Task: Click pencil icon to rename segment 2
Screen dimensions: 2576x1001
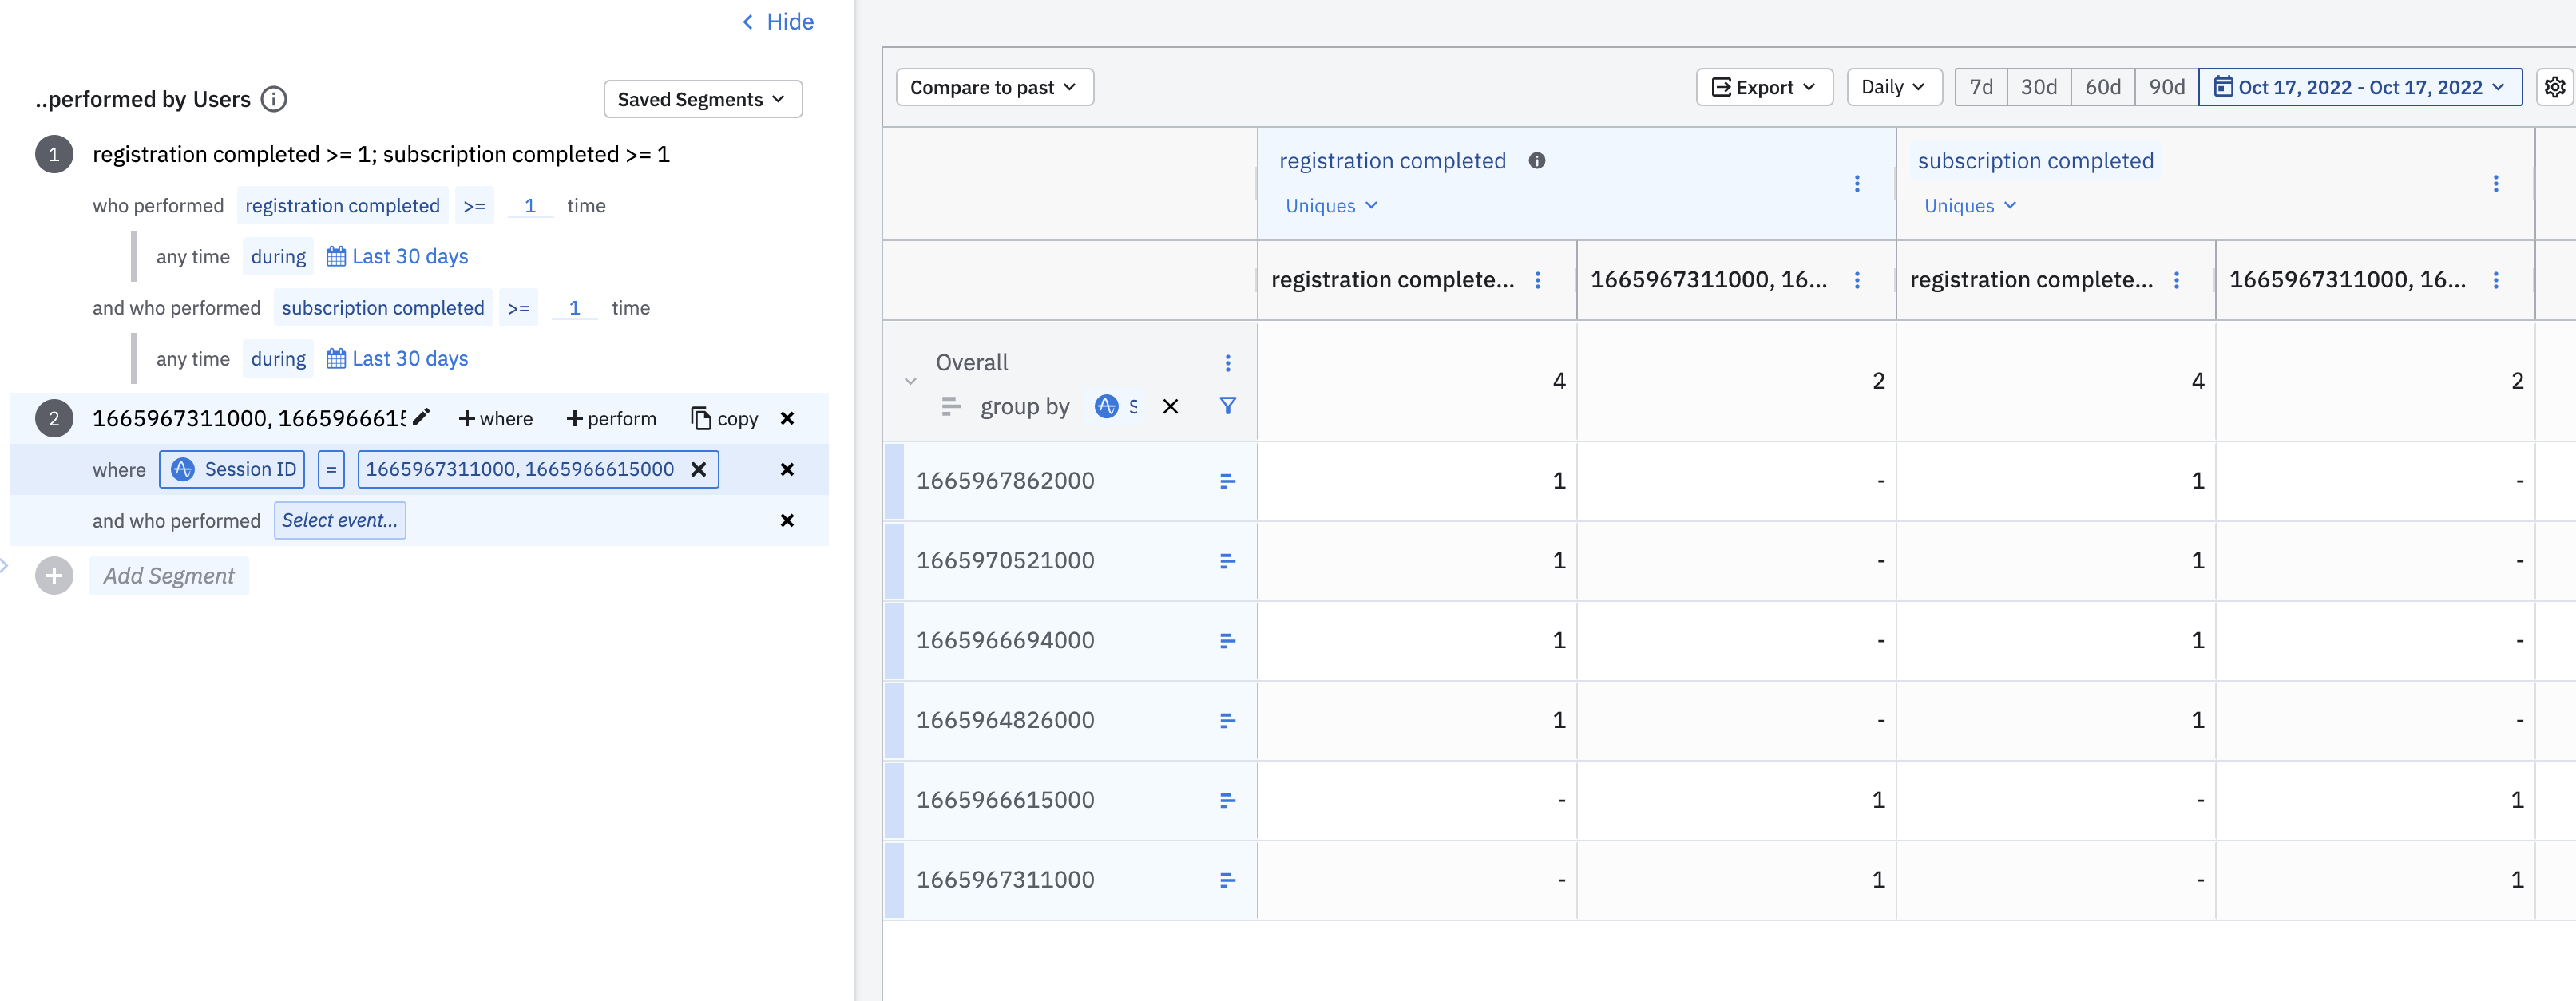Action: point(421,417)
